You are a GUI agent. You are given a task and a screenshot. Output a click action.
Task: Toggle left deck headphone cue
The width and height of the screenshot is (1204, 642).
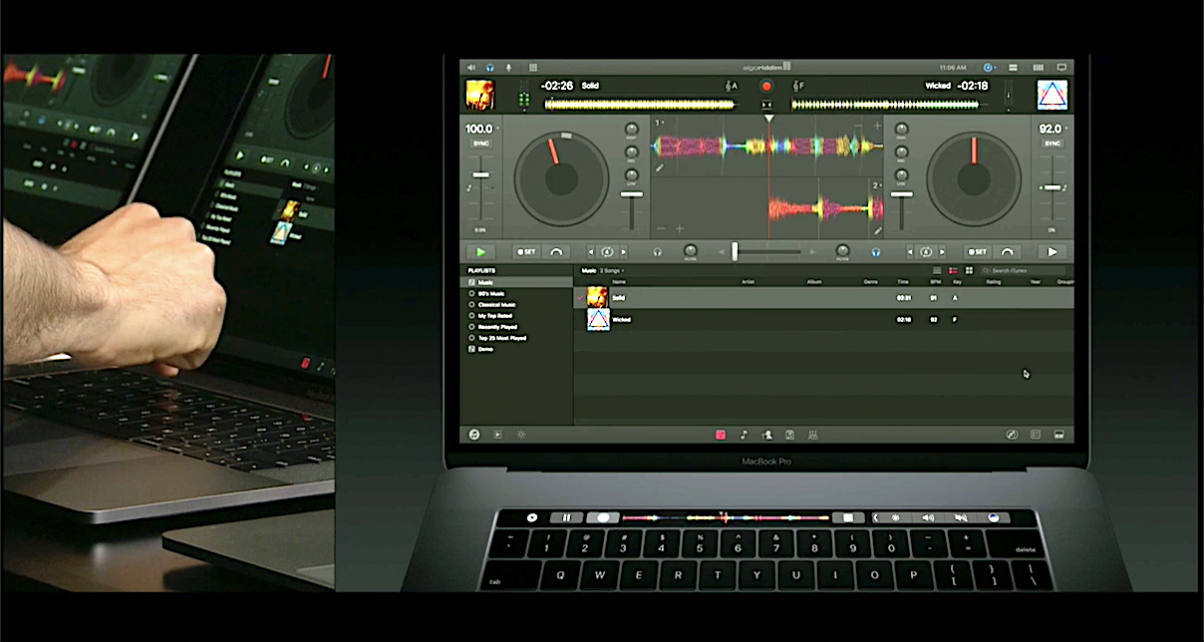point(658,252)
